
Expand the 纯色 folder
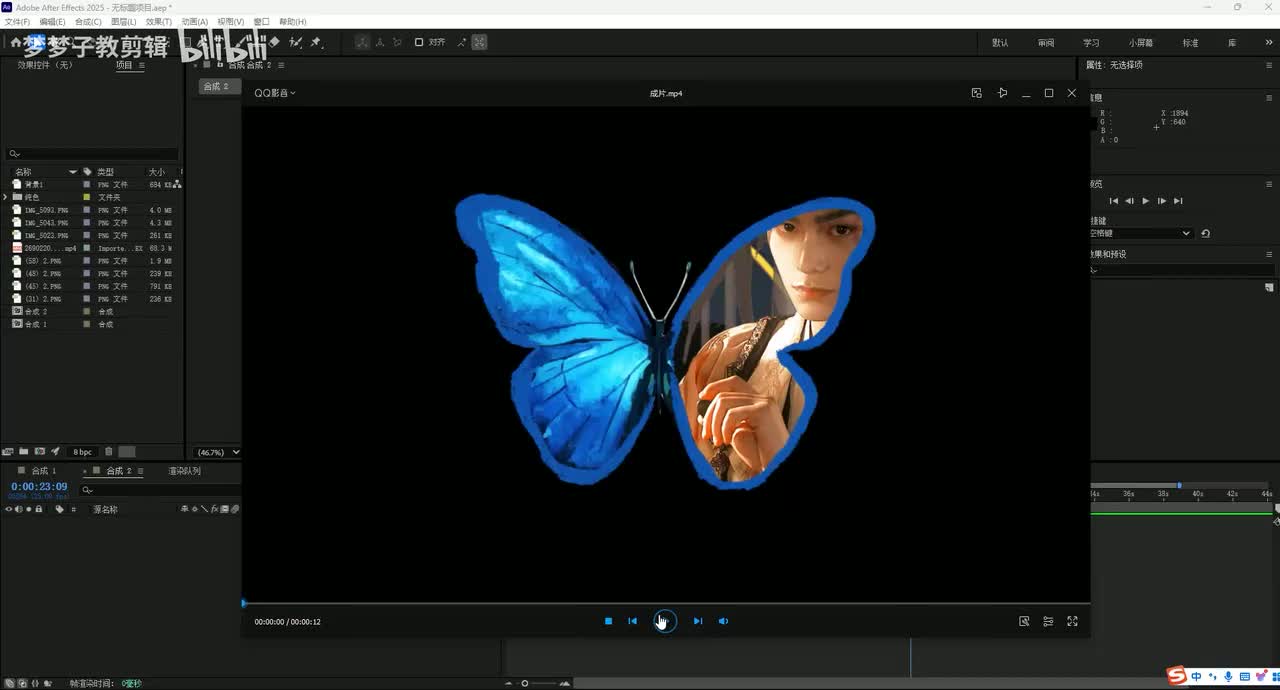point(6,197)
